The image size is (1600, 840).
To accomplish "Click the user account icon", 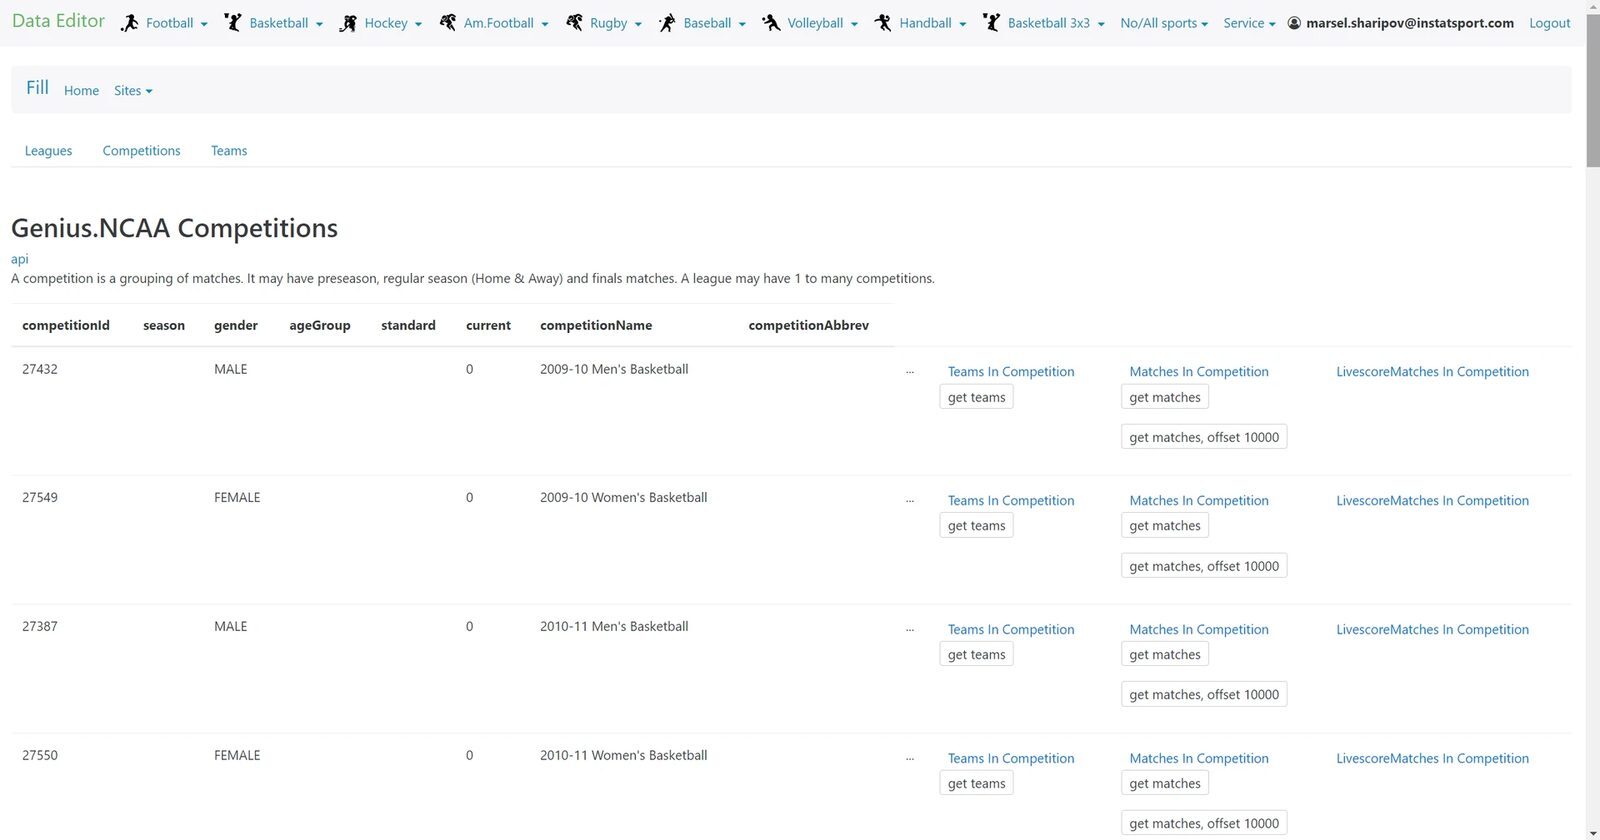I will pyautogui.click(x=1294, y=23).
